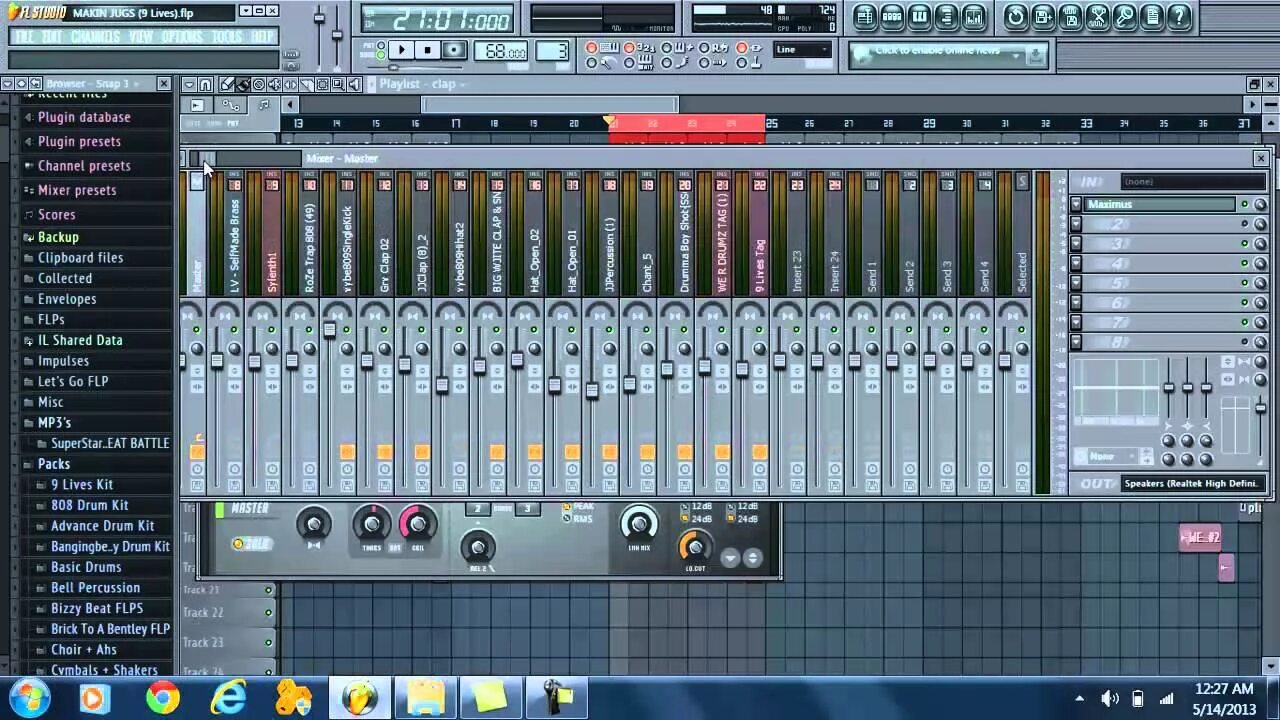The image size is (1280, 720).
Task: Open the FILE menu
Action: coord(25,37)
